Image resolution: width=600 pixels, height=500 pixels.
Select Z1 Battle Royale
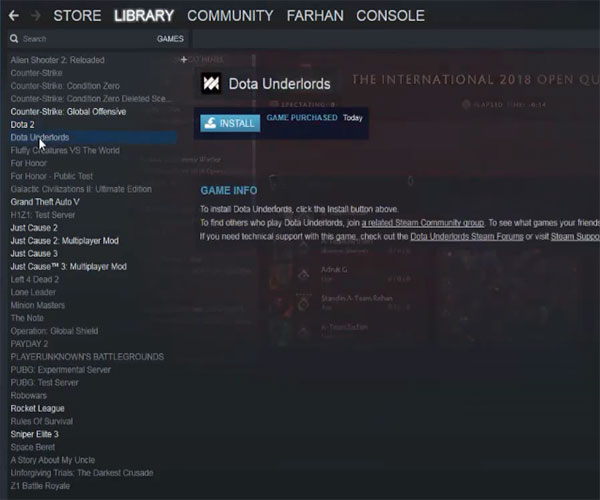(40, 486)
